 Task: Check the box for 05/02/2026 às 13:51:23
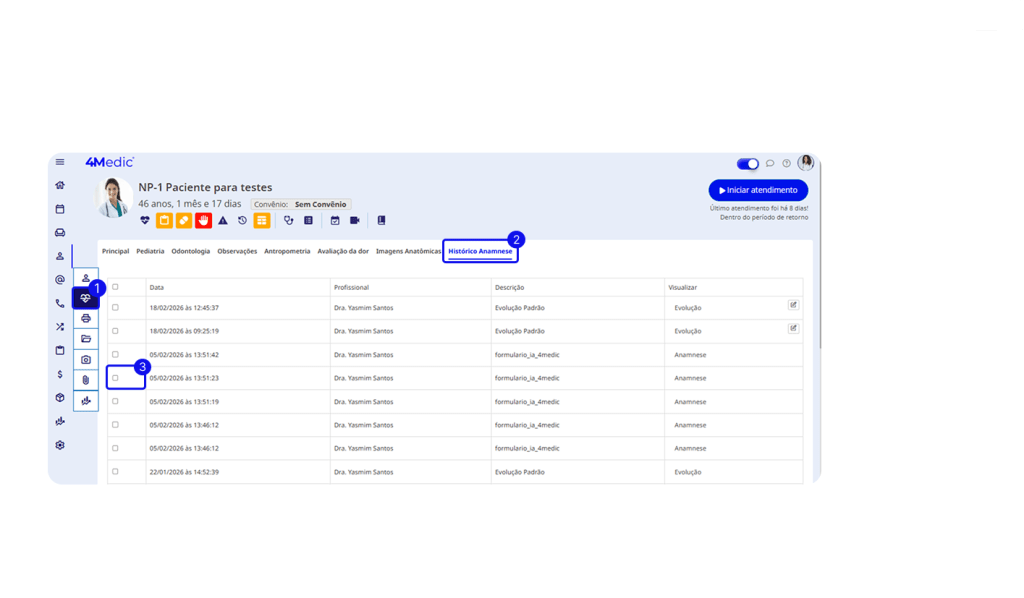pyautogui.click(x=115, y=378)
